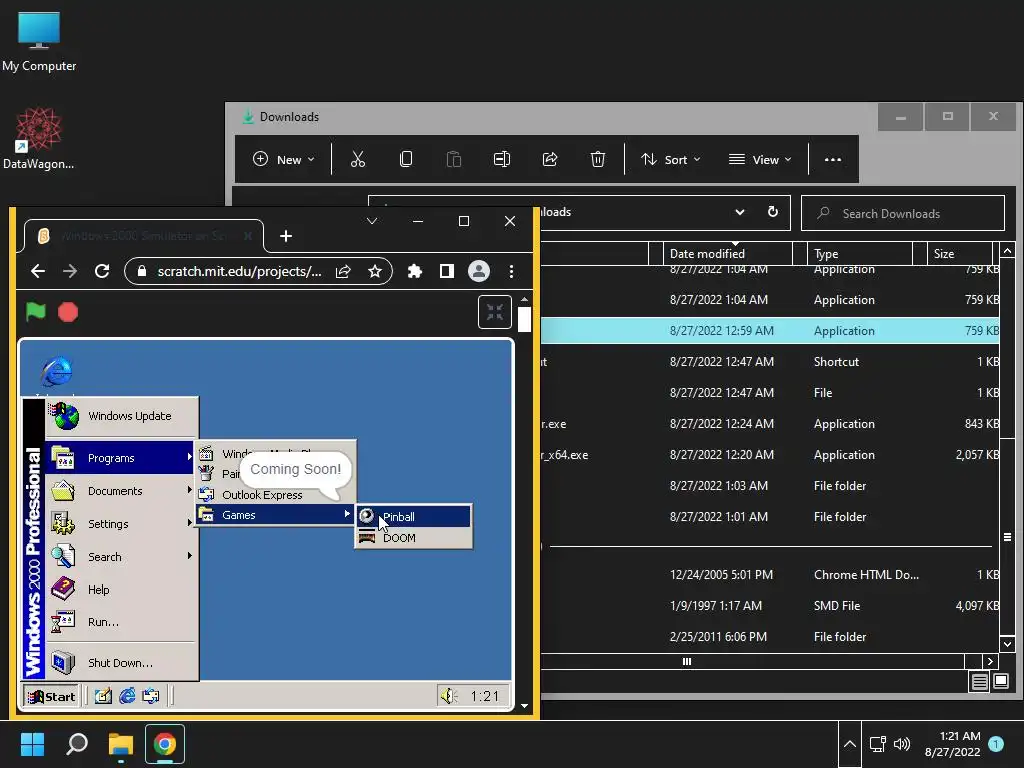
Task: Launch the Pinball game
Action: 413,517
